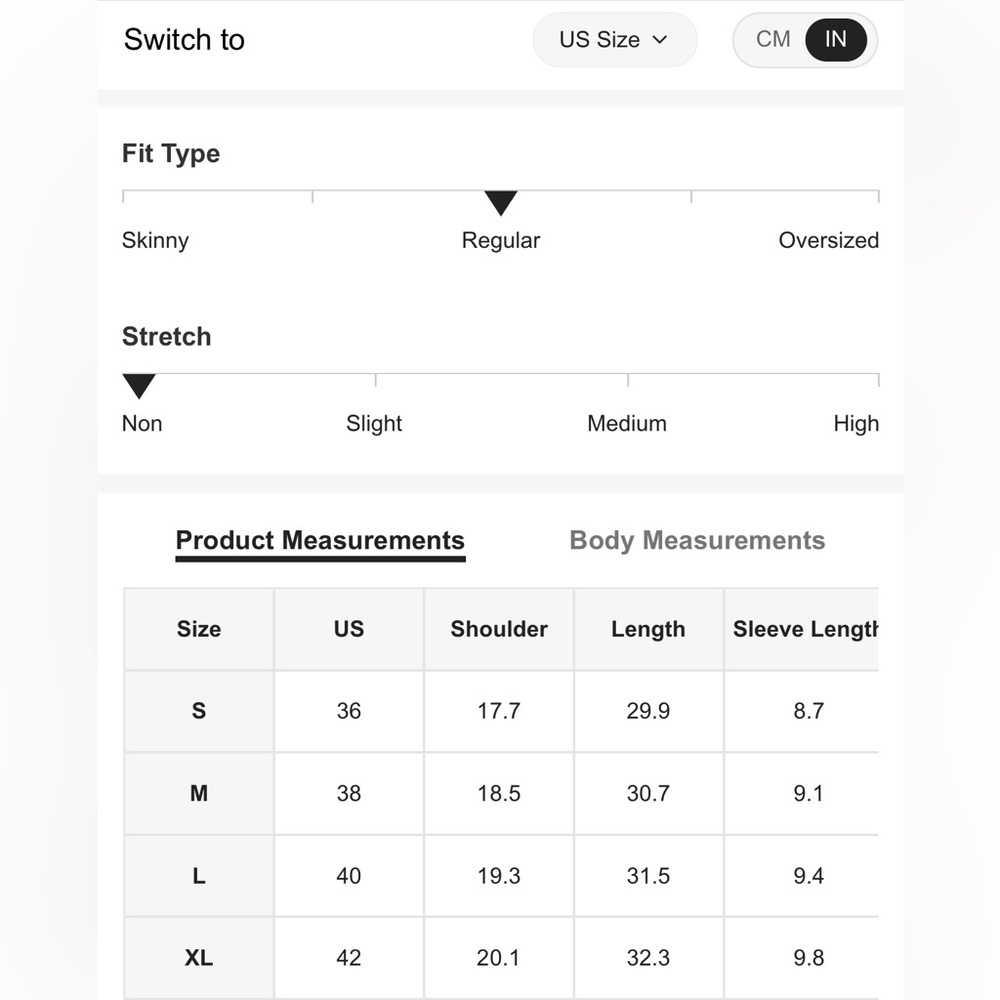Switch units to CM
The image size is (1000, 1000).
pyautogui.click(x=773, y=40)
